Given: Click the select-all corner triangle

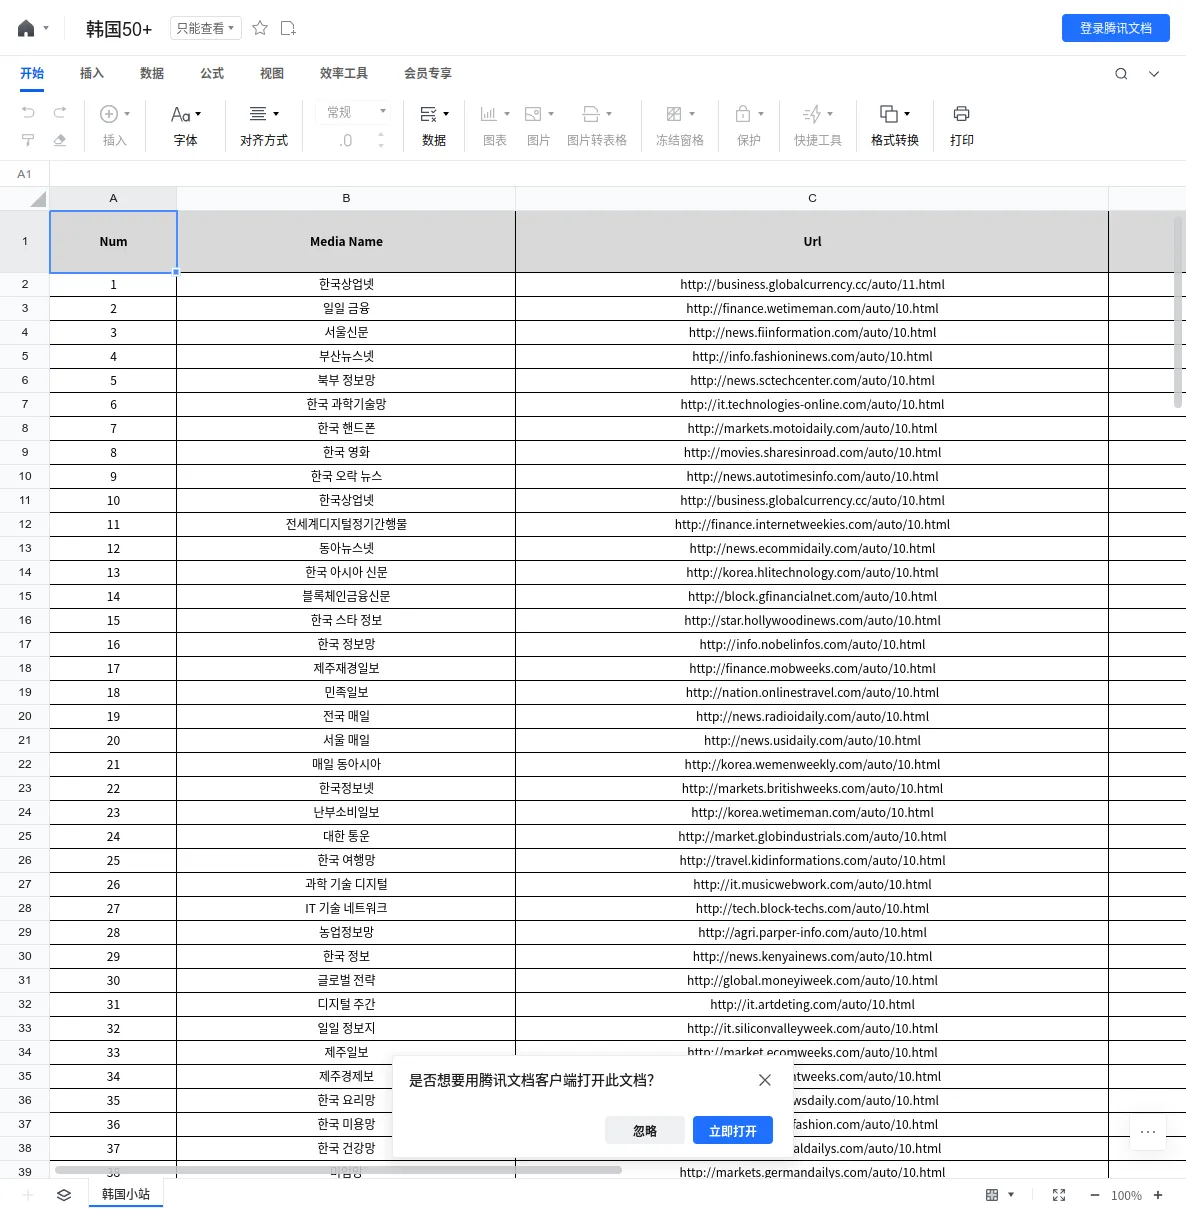Looking at the screenshot, I should (38, 199).
